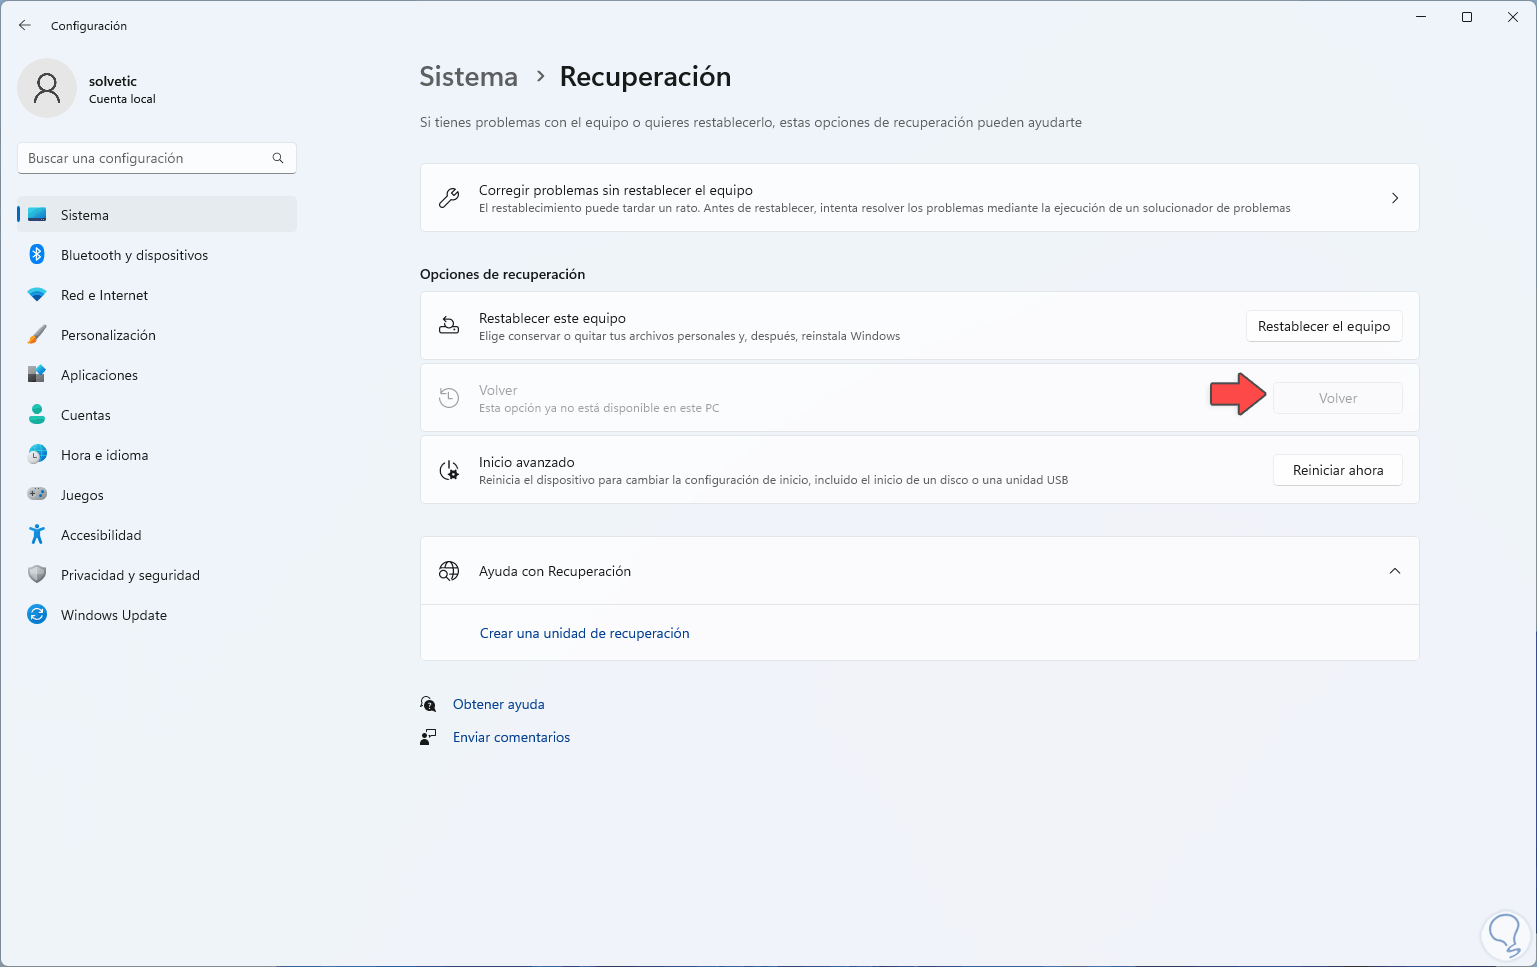Select Aplicaciones in the sidebar
1537x967 pixels.
pos(99,374)
